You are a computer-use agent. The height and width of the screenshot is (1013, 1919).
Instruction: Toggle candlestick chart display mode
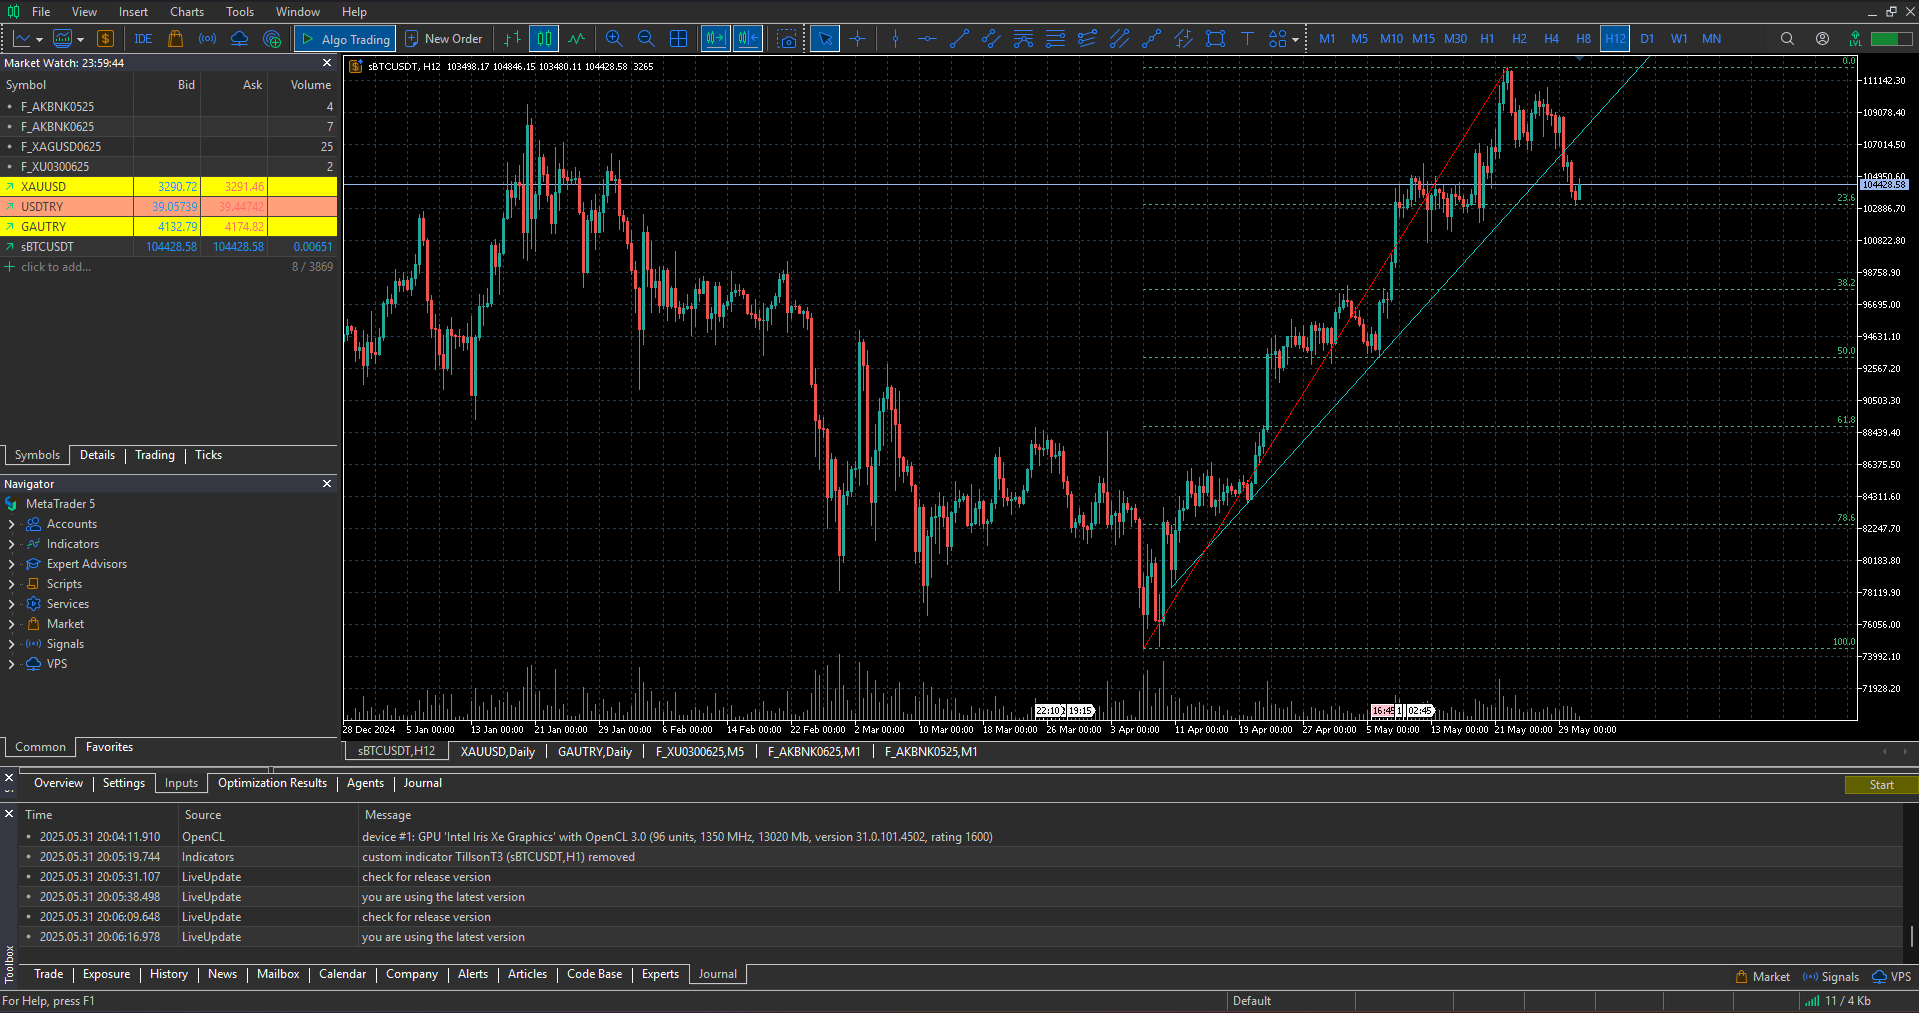tap(544, 39)
